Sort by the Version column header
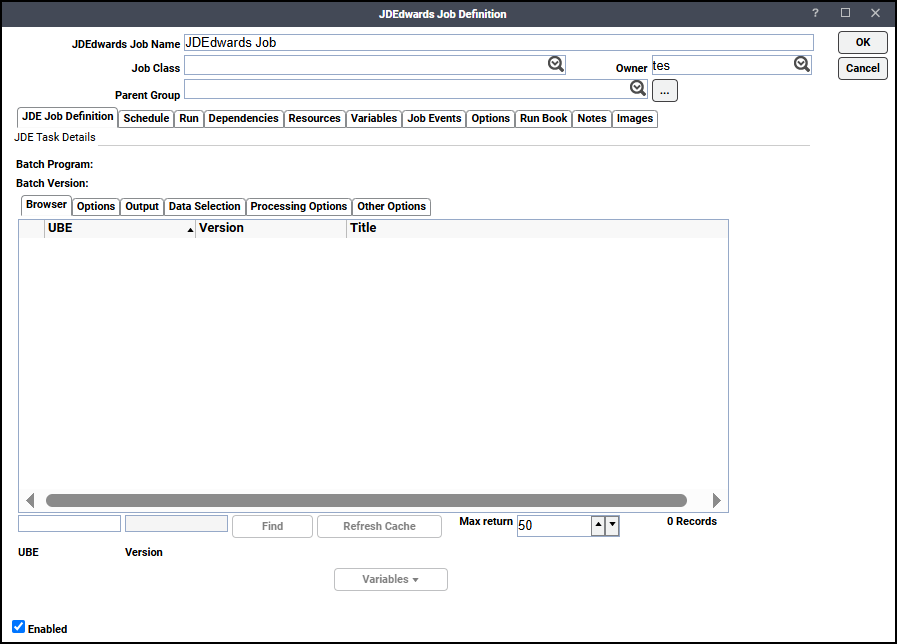 [x=271, y=228]
